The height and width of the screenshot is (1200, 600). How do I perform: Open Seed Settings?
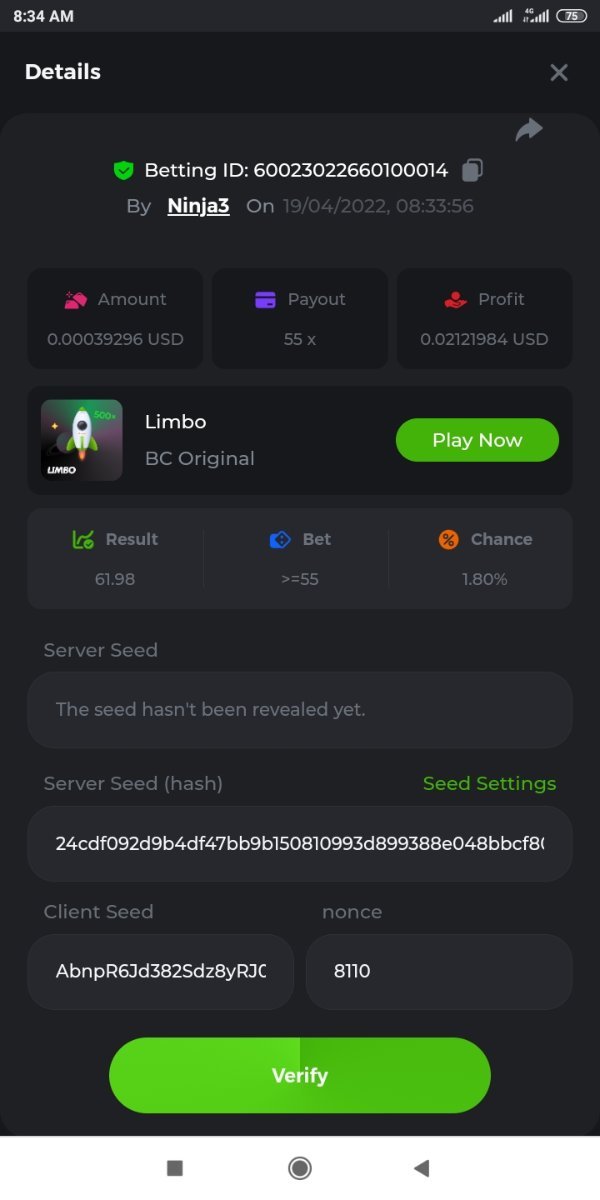[489, 784]
